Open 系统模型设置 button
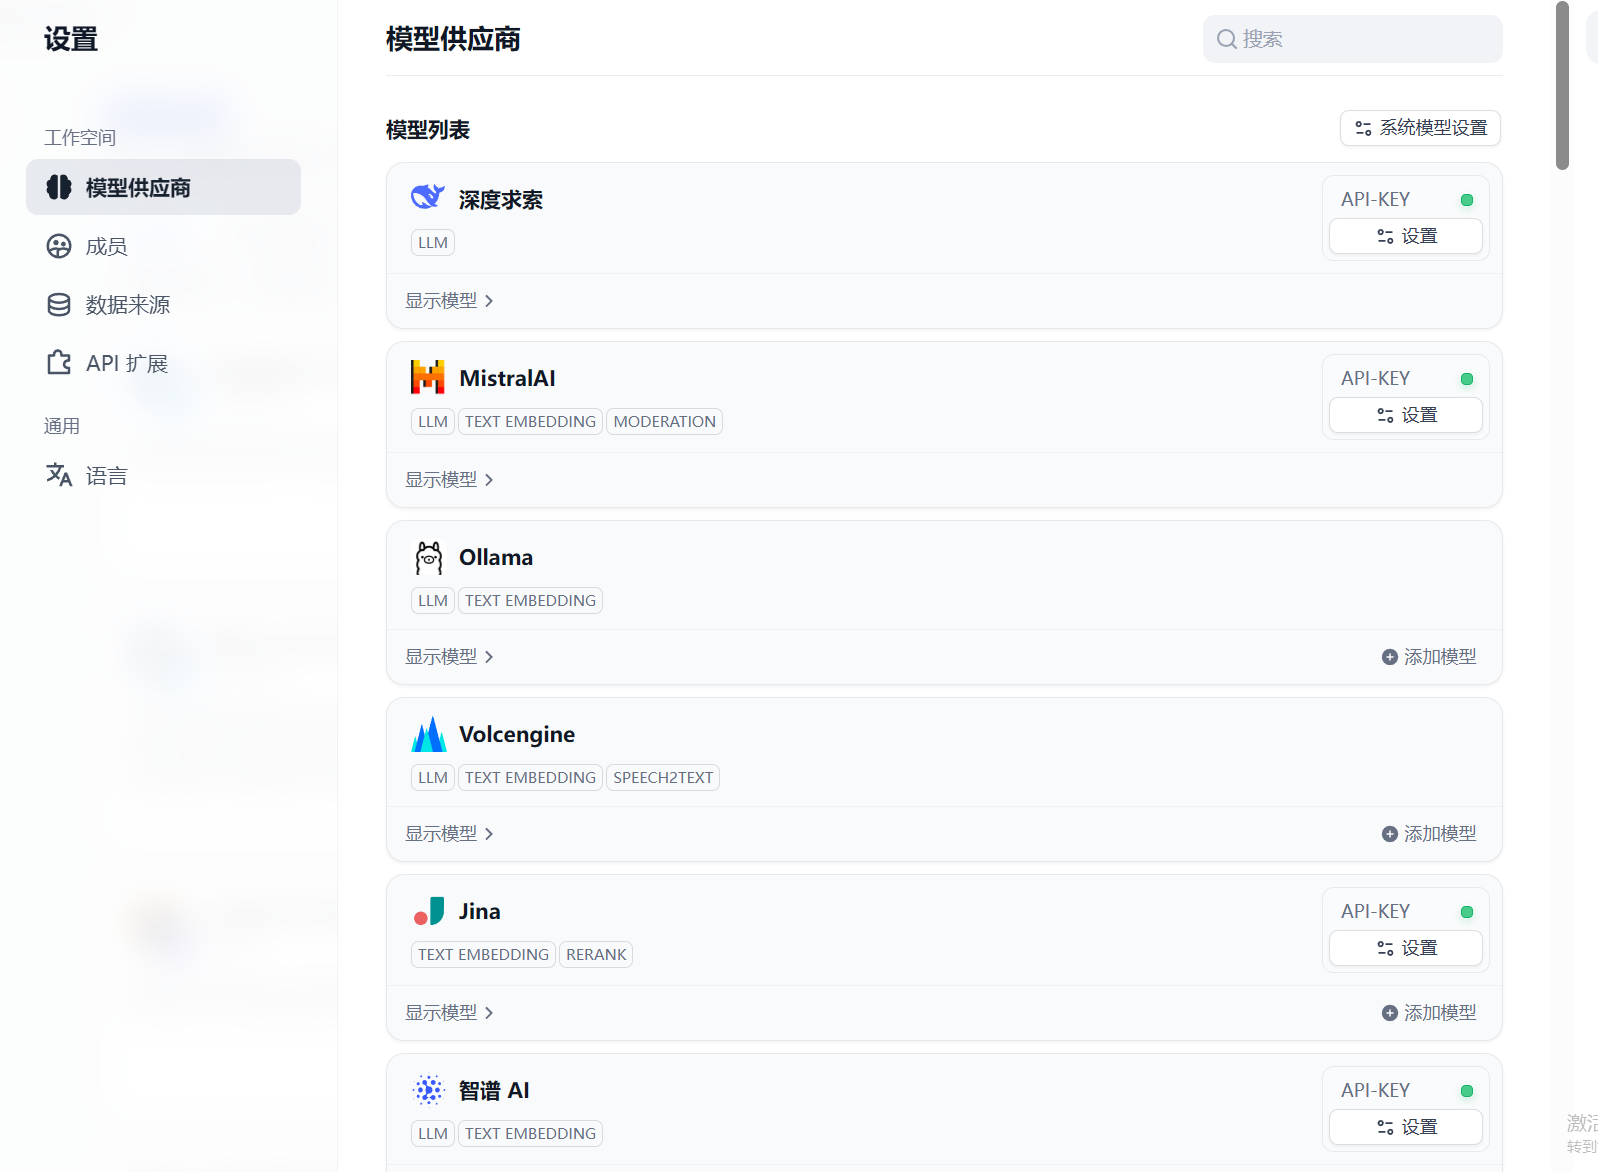This screenshot has width=1598, height=1172. (x=1420, y=128)
